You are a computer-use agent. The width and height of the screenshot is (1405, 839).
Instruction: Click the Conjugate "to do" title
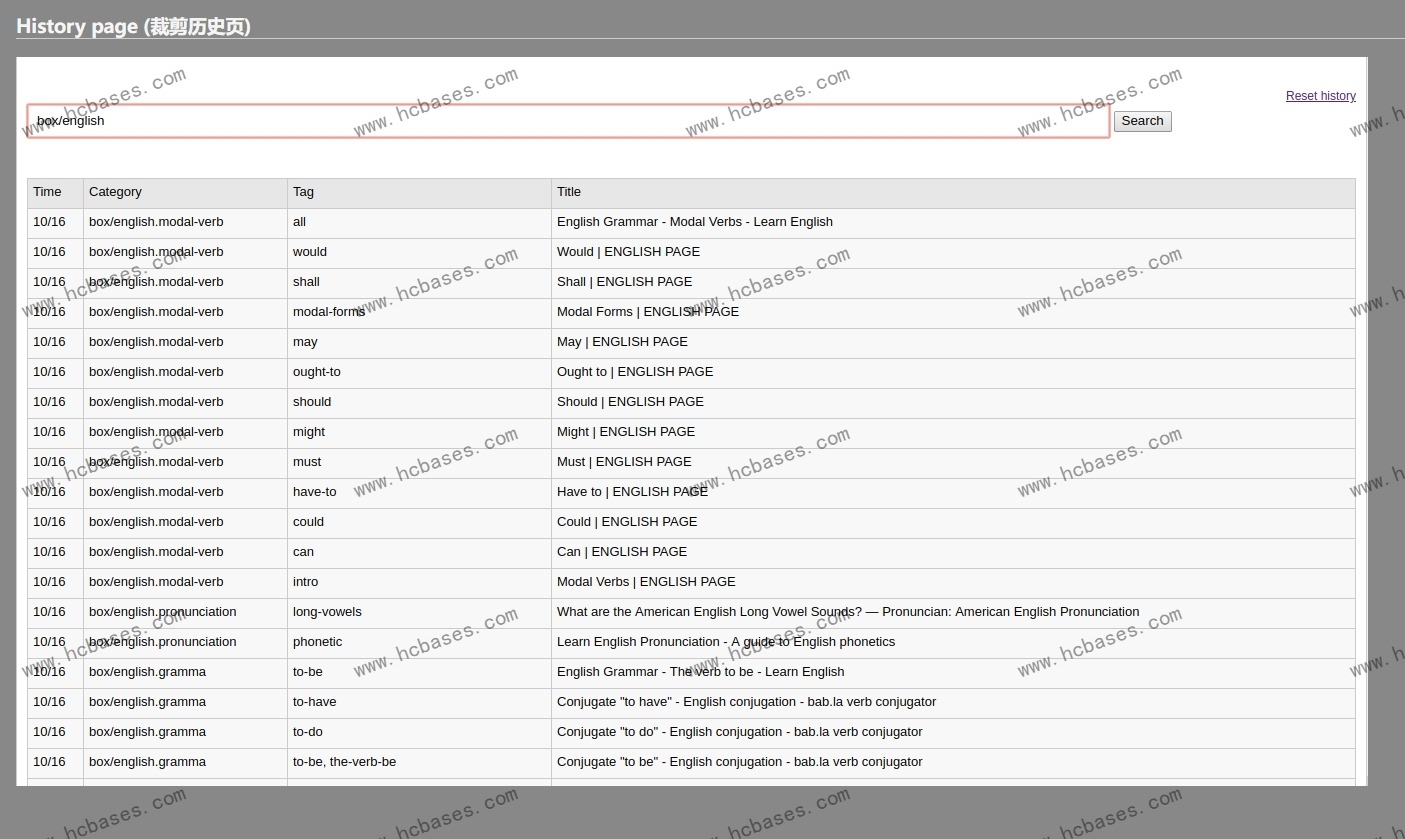coord(739,732)
